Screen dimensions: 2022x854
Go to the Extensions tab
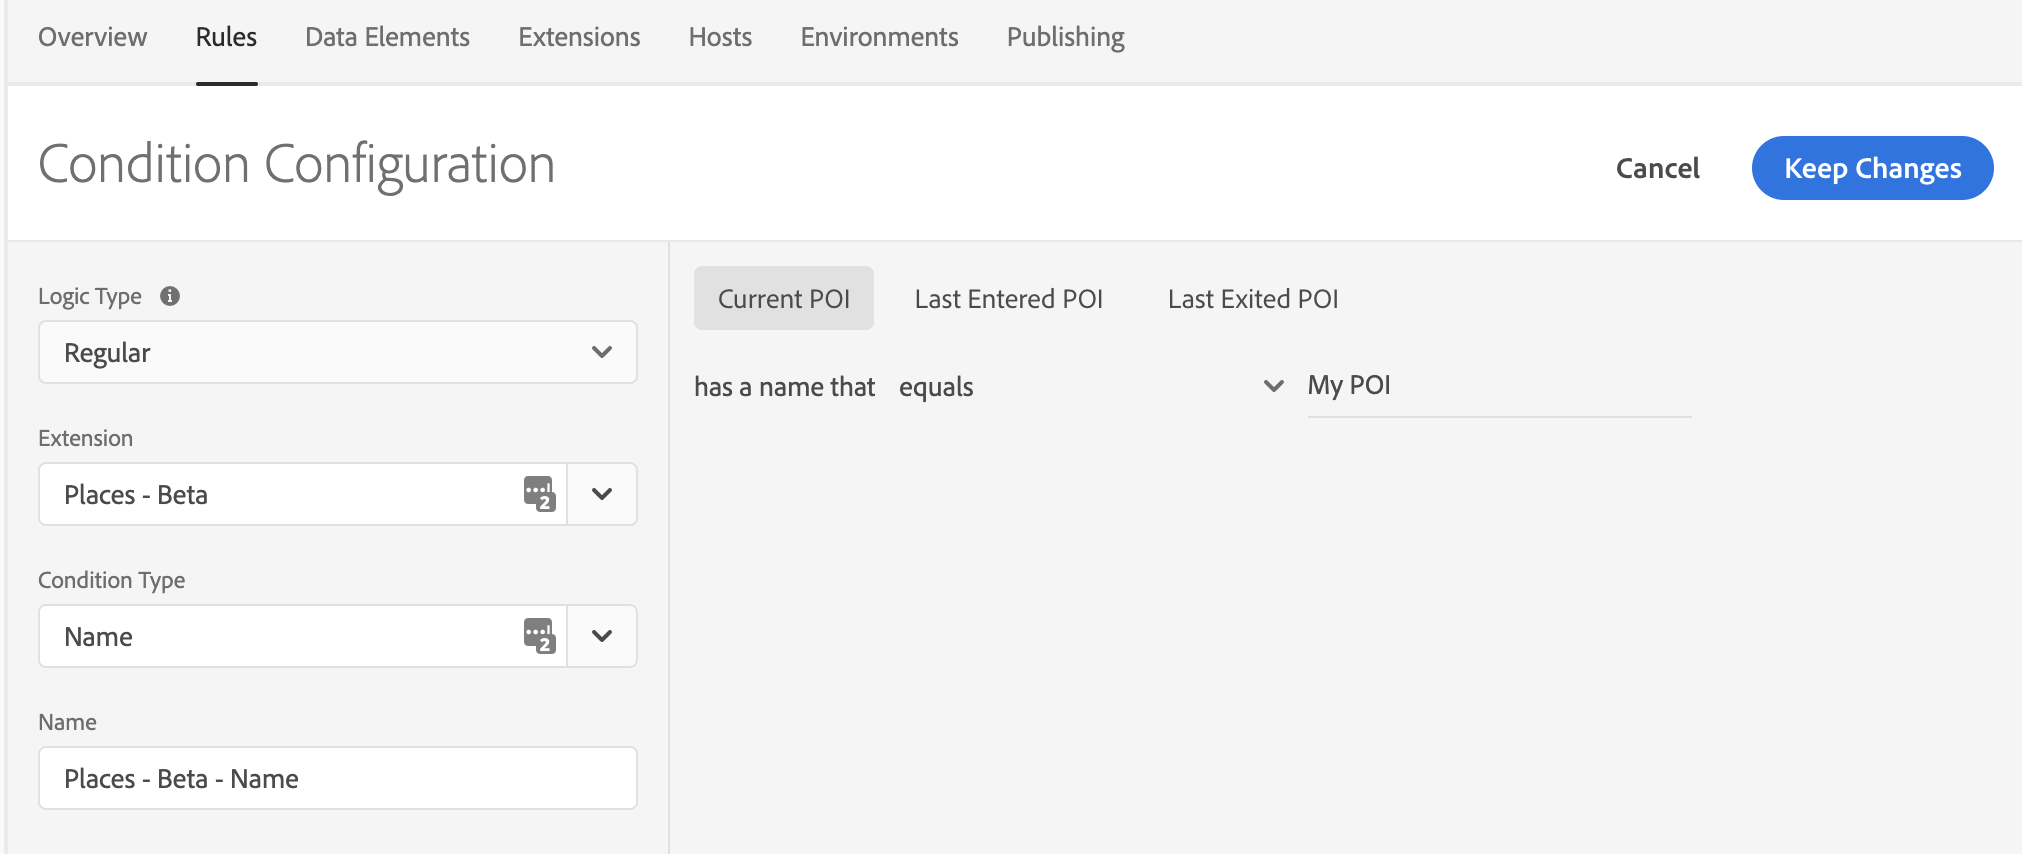579,37
